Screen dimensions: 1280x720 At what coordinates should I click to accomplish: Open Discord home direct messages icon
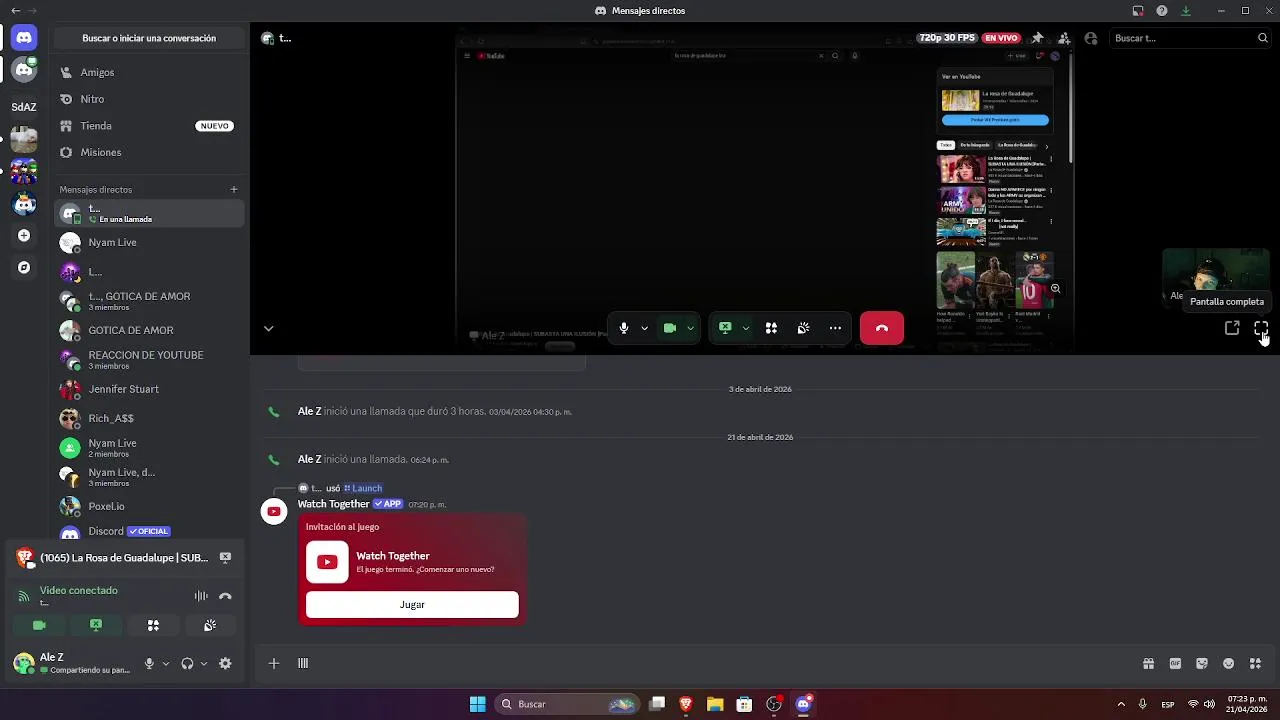coord(24,38)
